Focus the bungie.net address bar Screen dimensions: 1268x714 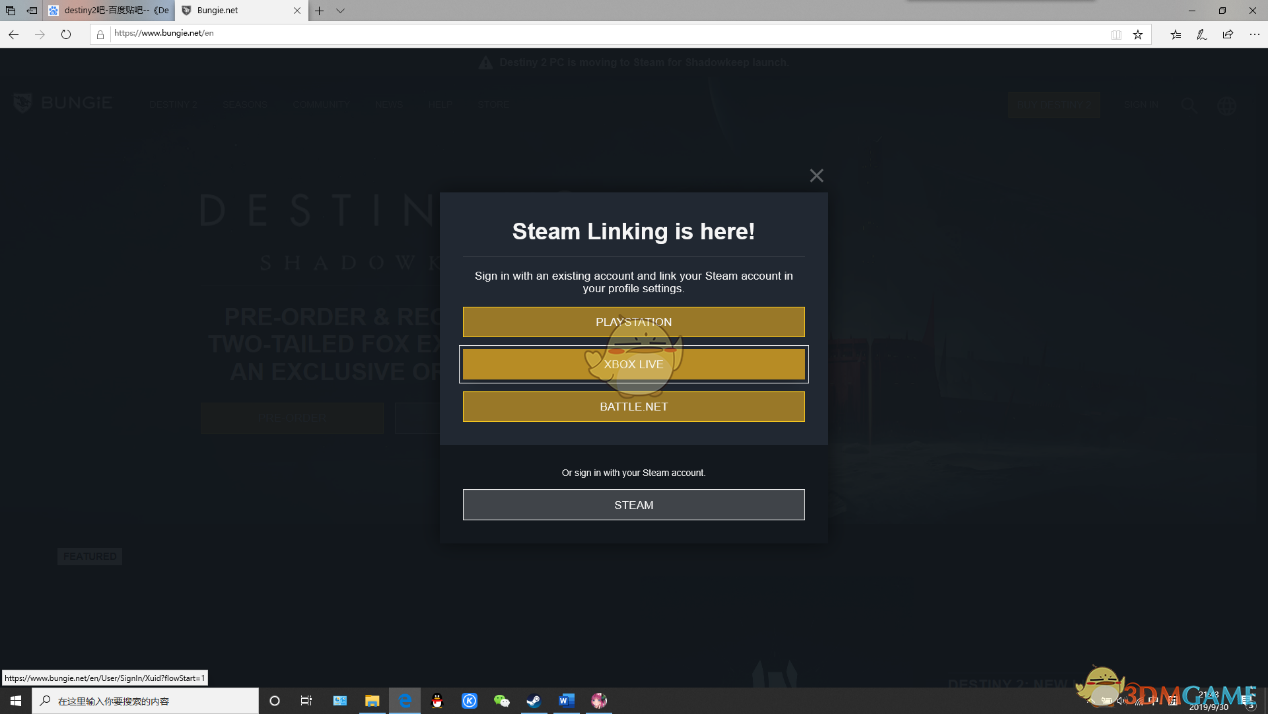[x=600, y=34]
